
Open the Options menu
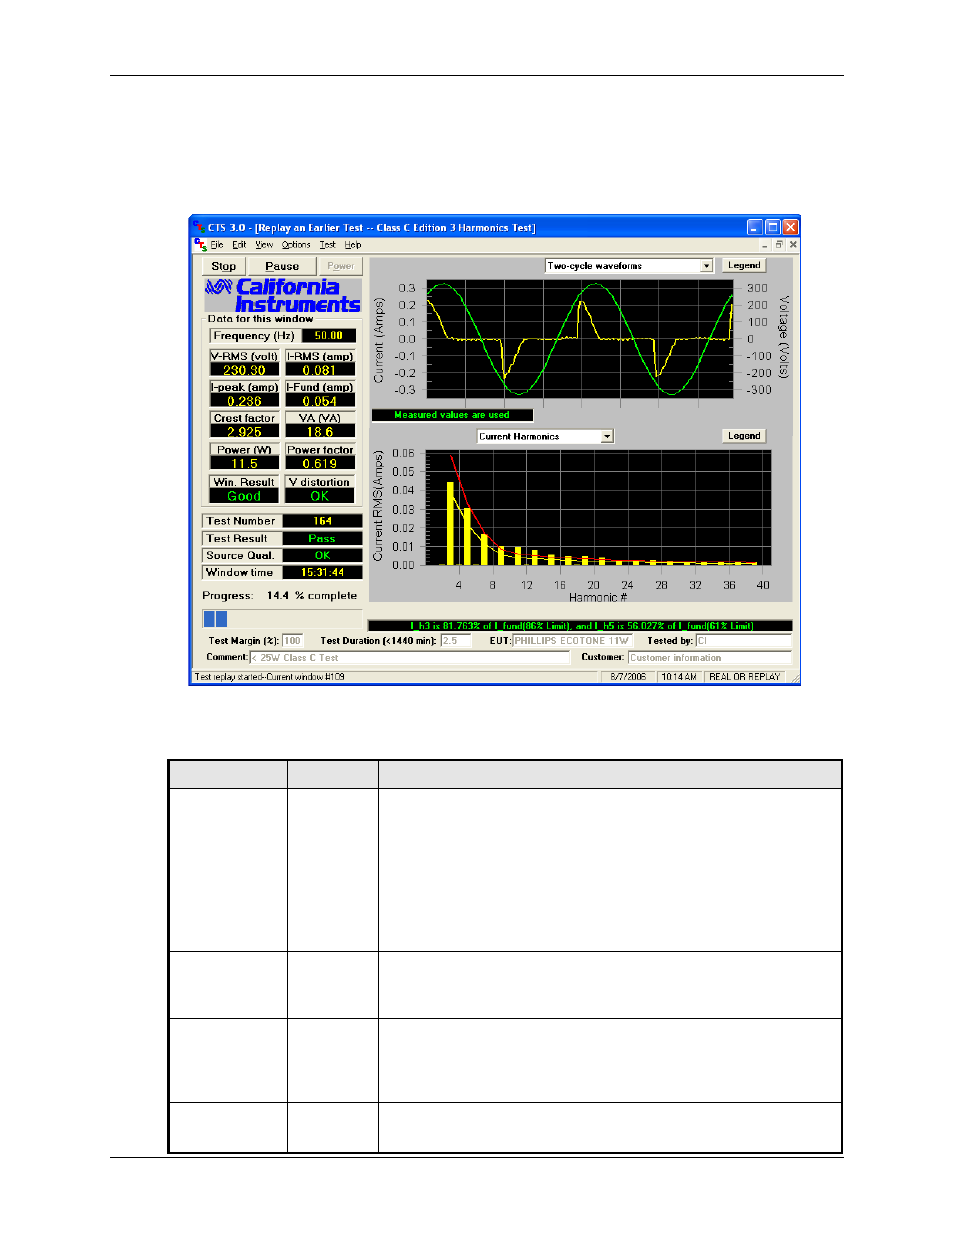(x=296, y=245)
